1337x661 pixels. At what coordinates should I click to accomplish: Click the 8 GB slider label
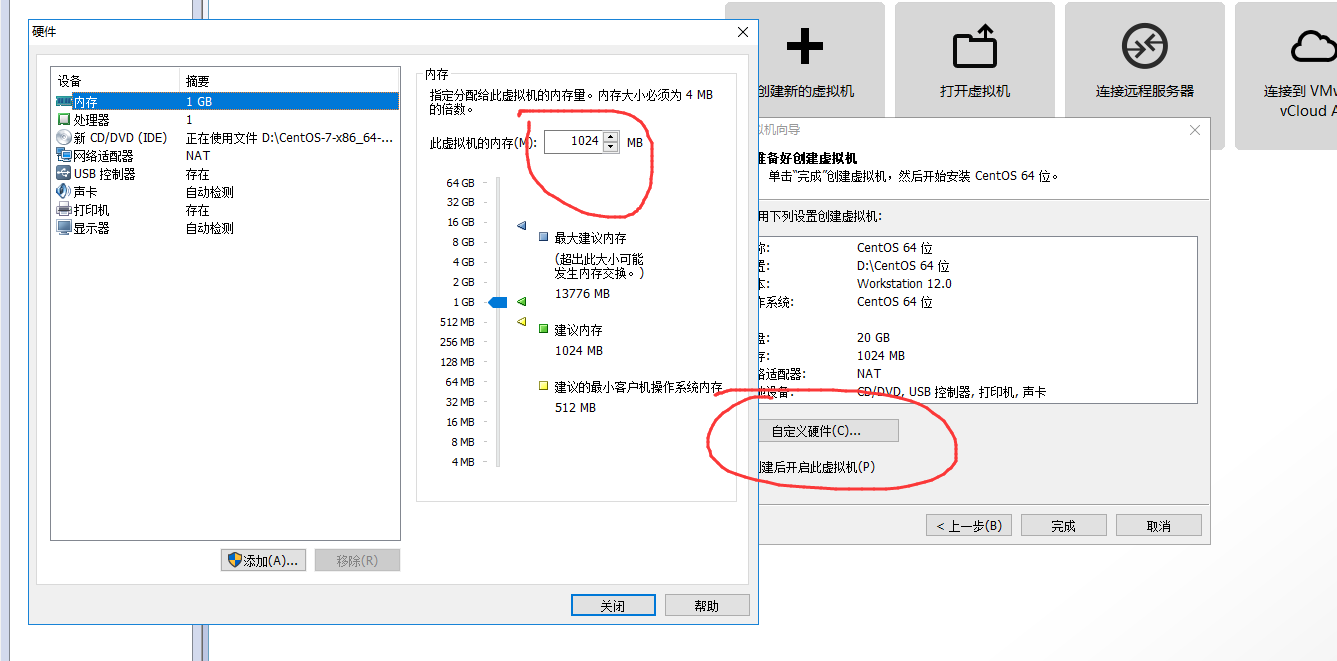[463, 242]
